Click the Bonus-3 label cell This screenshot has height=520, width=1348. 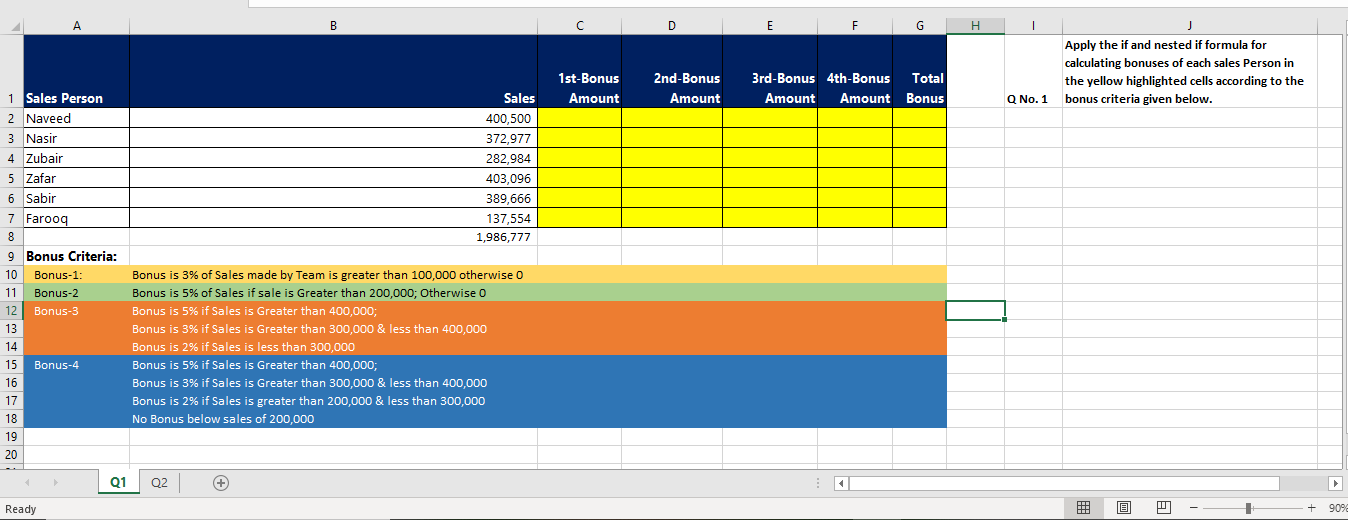click(x=76, y=310)
